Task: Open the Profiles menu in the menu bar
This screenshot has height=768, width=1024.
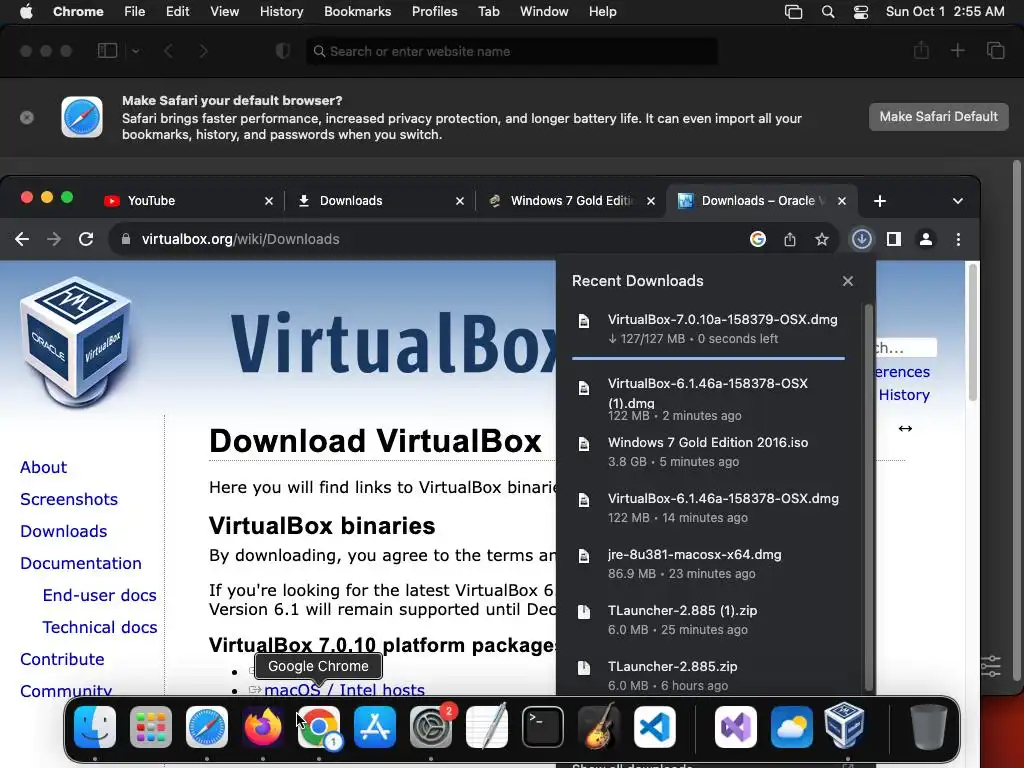Action: pyautogui.click(x=434, y=12)
